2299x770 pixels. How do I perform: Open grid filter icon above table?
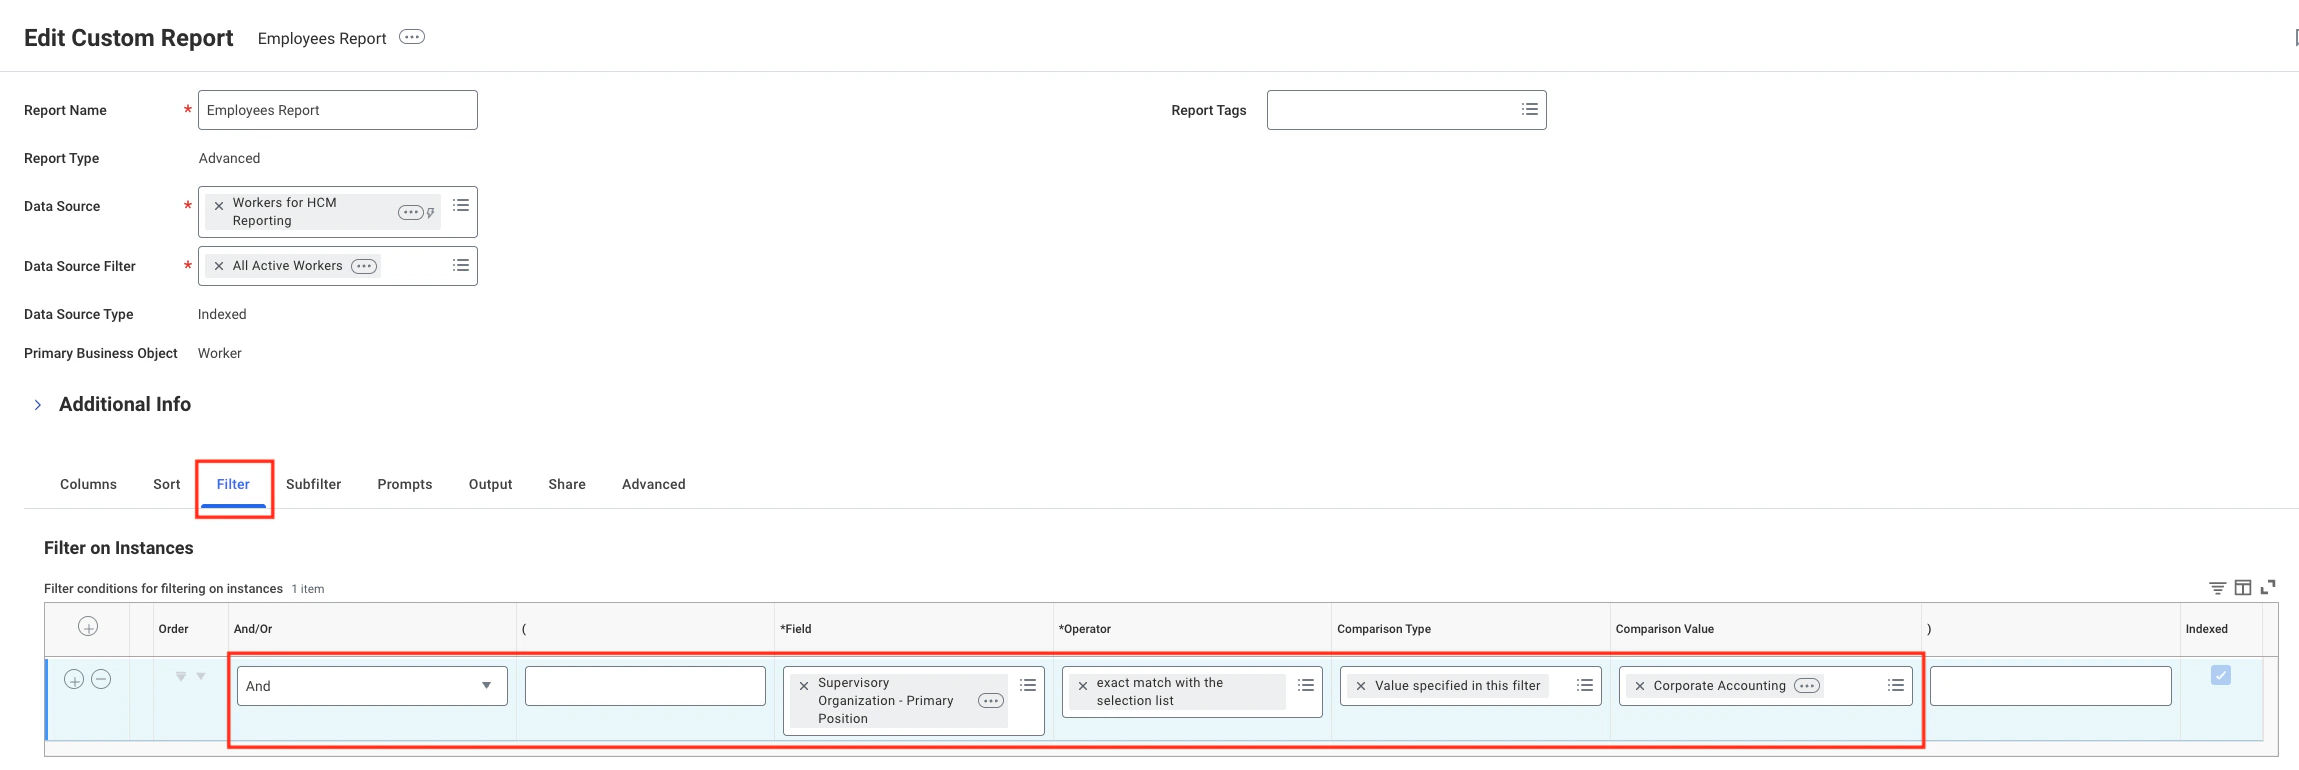coord(2218,587)
